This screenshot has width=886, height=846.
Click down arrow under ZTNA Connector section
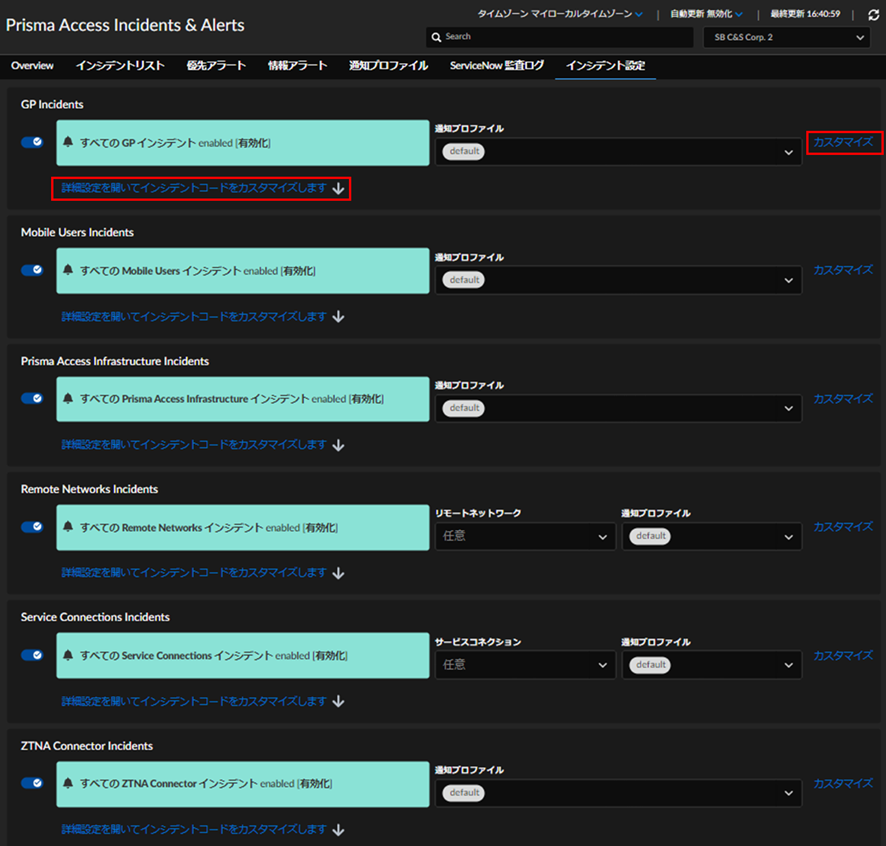338,830
